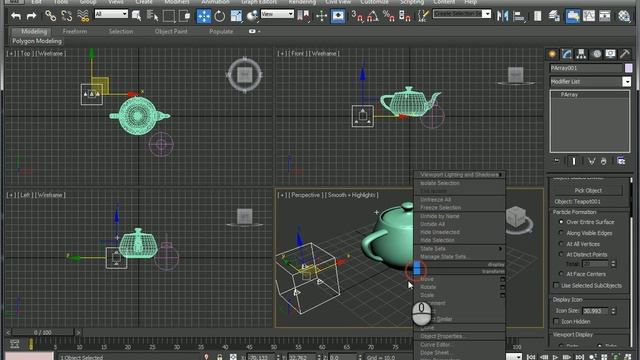Open Edit Named Selection Sets
Image resolution: width=640 pixels, height=360 pixels.
click(x=423, y=16)
